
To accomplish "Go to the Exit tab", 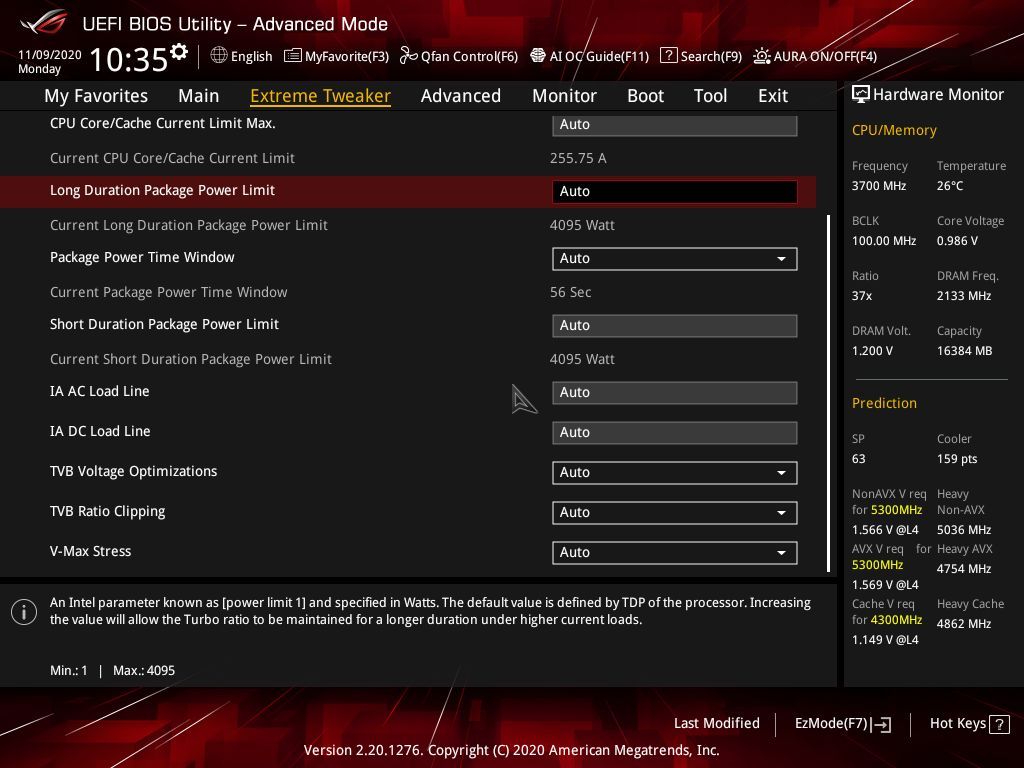I will (773, 96).
